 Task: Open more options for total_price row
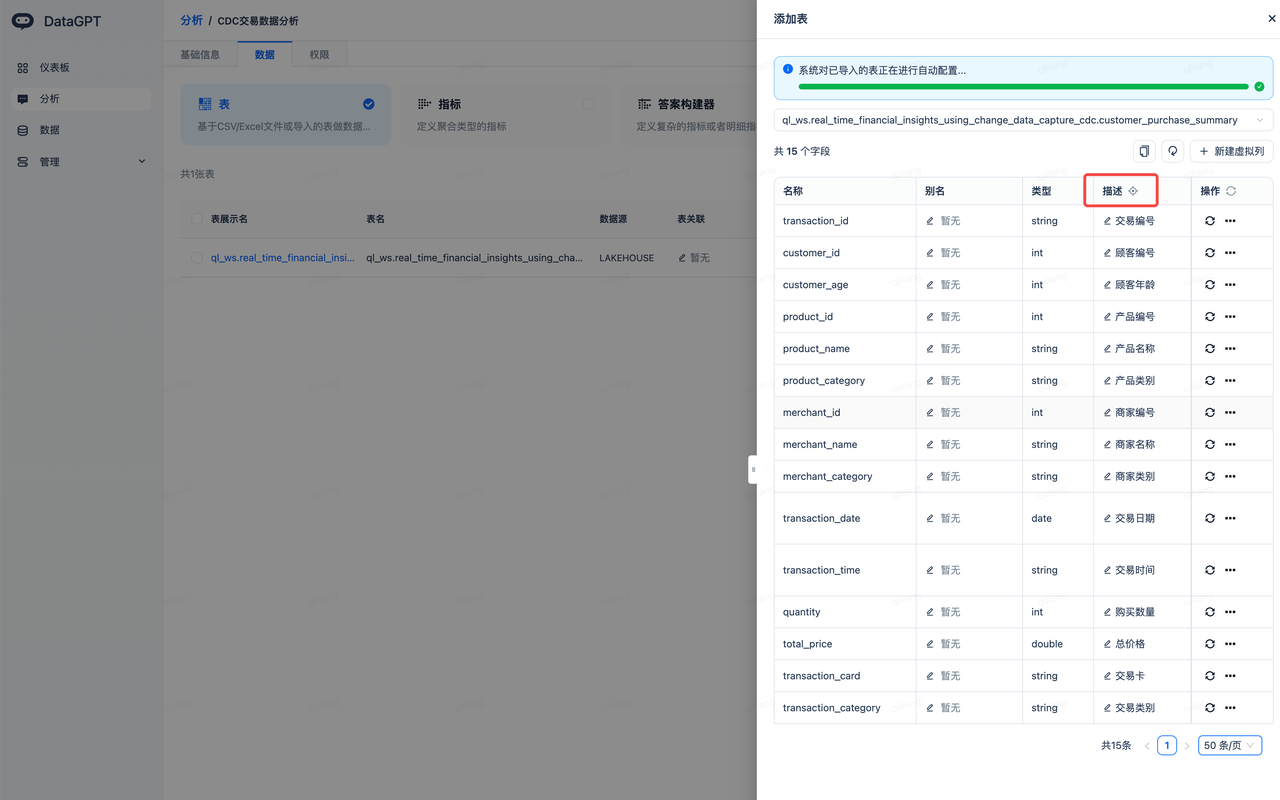pos(1230,644)
